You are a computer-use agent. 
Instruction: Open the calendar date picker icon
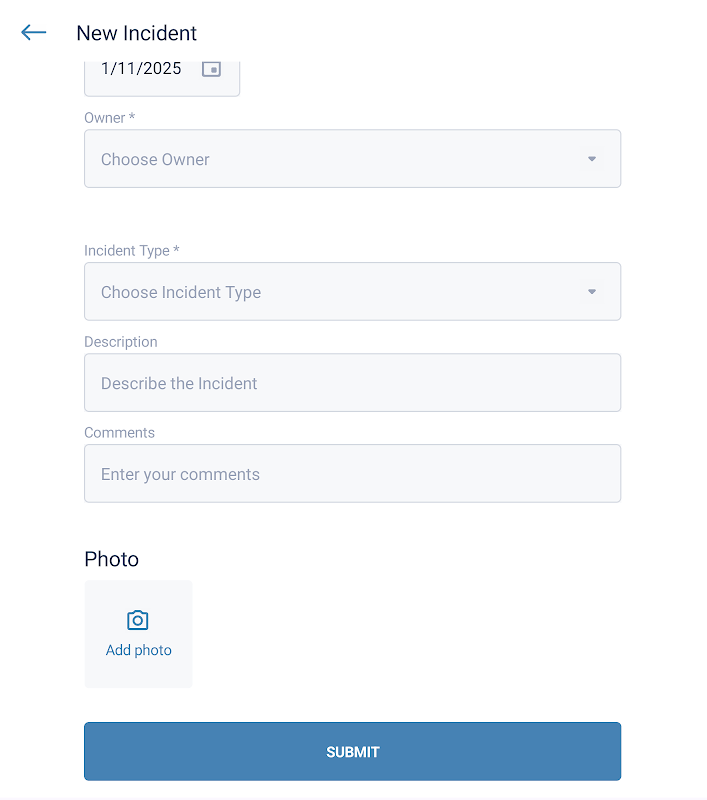pyautogui.click(x=211, y=69)
